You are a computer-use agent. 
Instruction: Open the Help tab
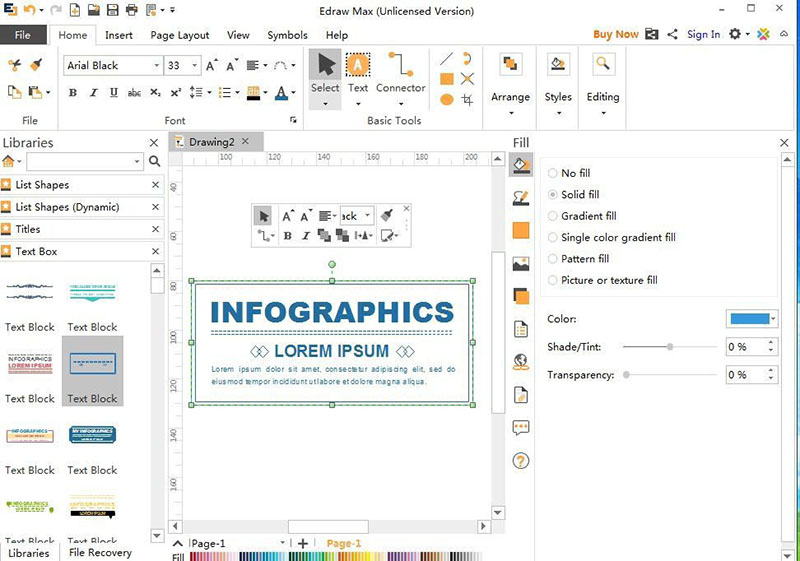point(337,35)
